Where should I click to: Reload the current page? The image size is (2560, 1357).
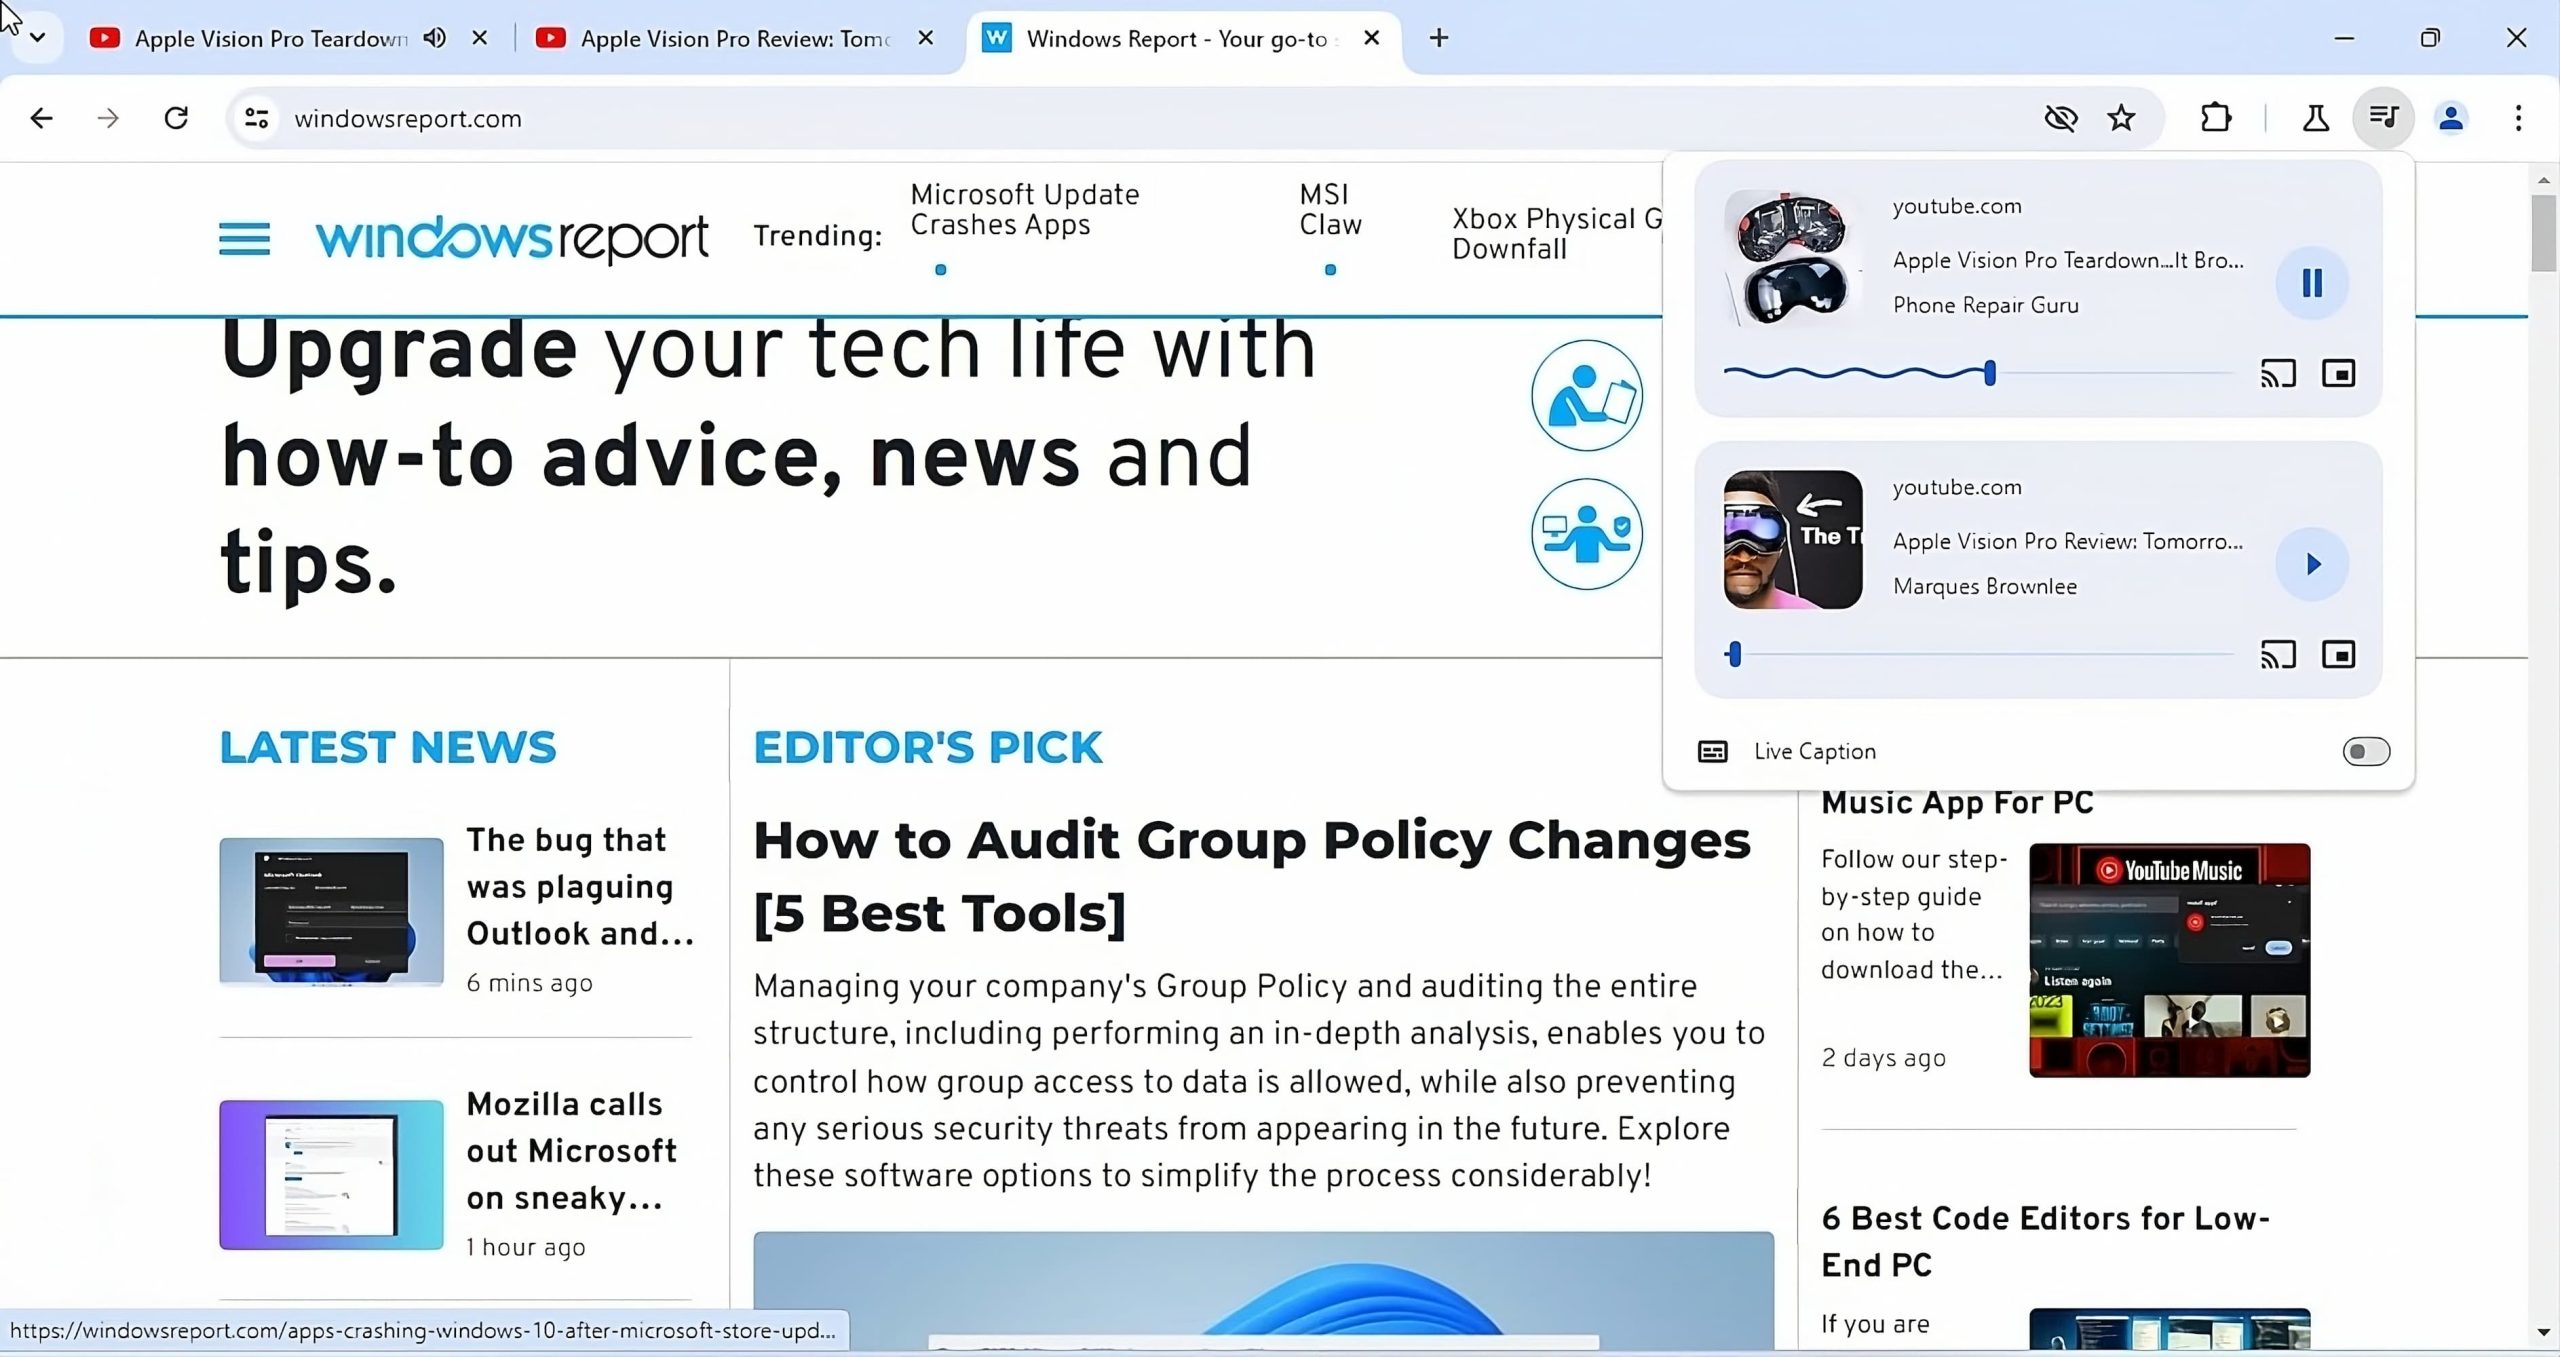176,118
